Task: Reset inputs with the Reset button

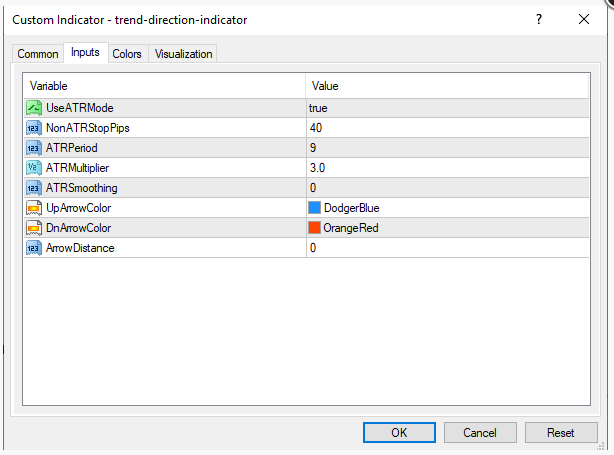Action: click(x=561, y=433)
